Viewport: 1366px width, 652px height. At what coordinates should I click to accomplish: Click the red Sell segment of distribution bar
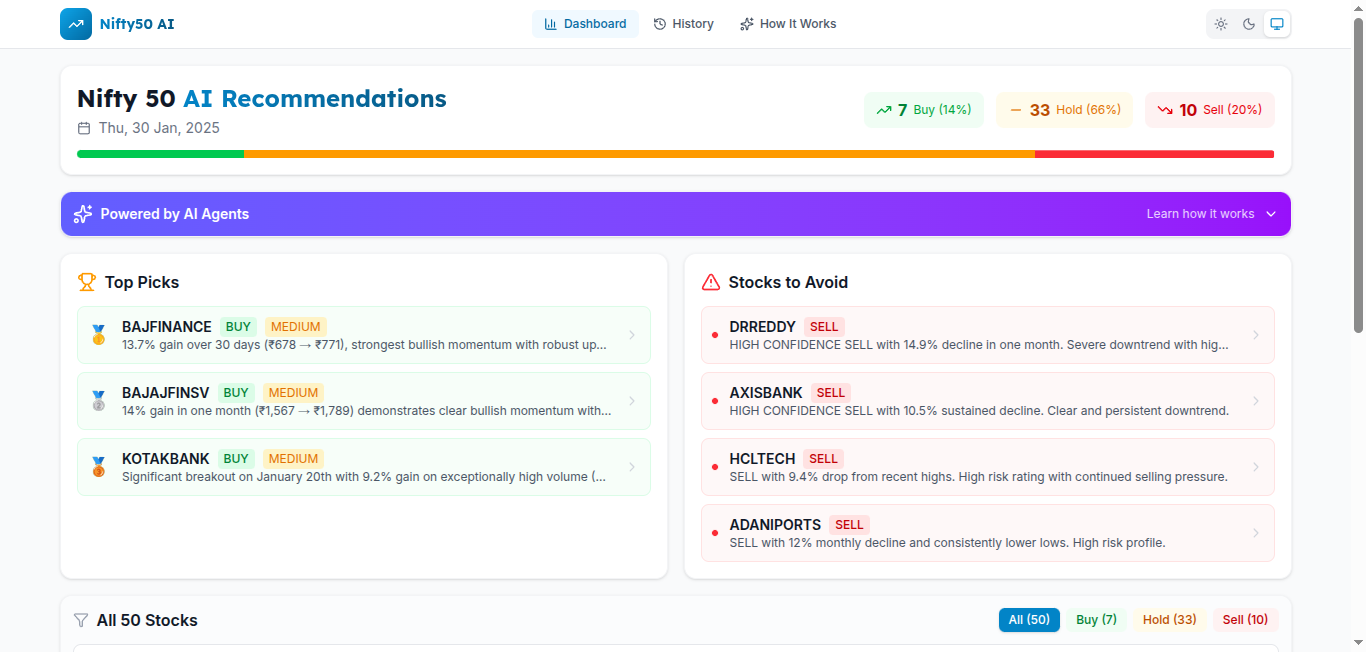[x=1154, y=154]
